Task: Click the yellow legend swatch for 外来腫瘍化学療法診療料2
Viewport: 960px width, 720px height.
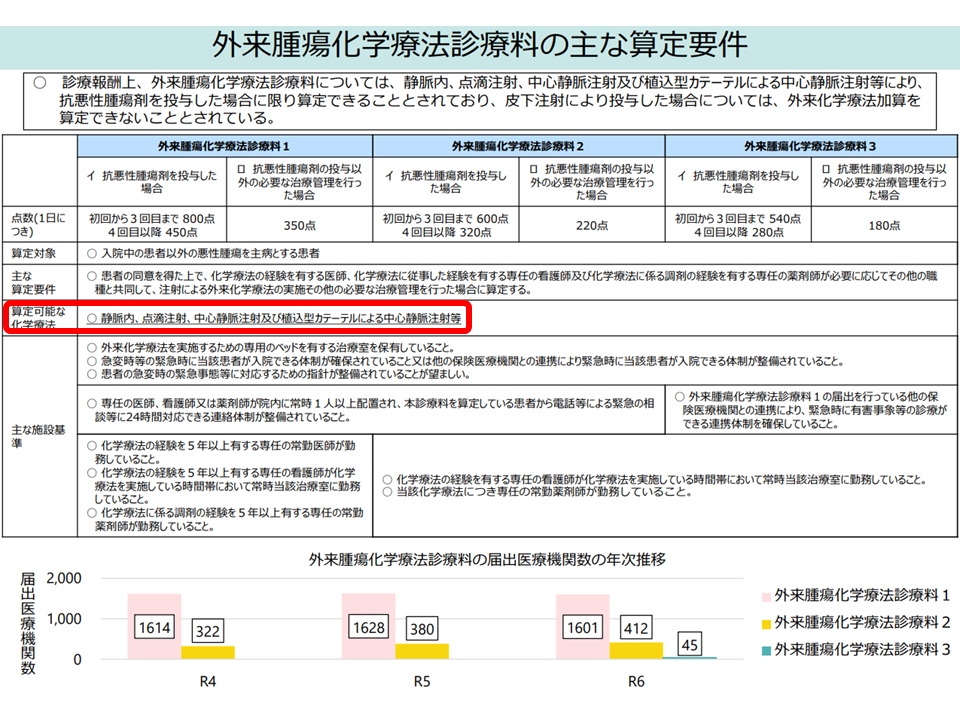Action: click(765, 622)
